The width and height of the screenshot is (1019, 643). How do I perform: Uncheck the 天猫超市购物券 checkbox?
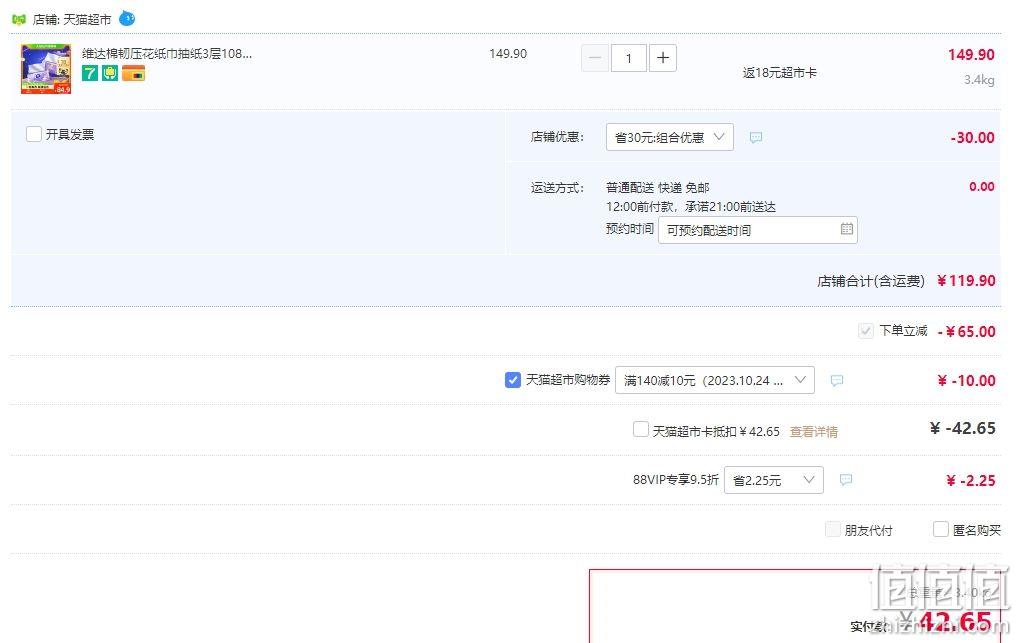513,380
